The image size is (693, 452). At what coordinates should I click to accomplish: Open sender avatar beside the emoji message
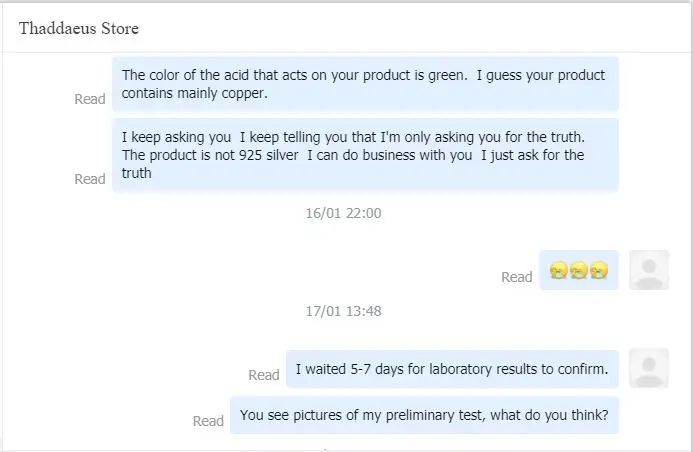[649, 270]
